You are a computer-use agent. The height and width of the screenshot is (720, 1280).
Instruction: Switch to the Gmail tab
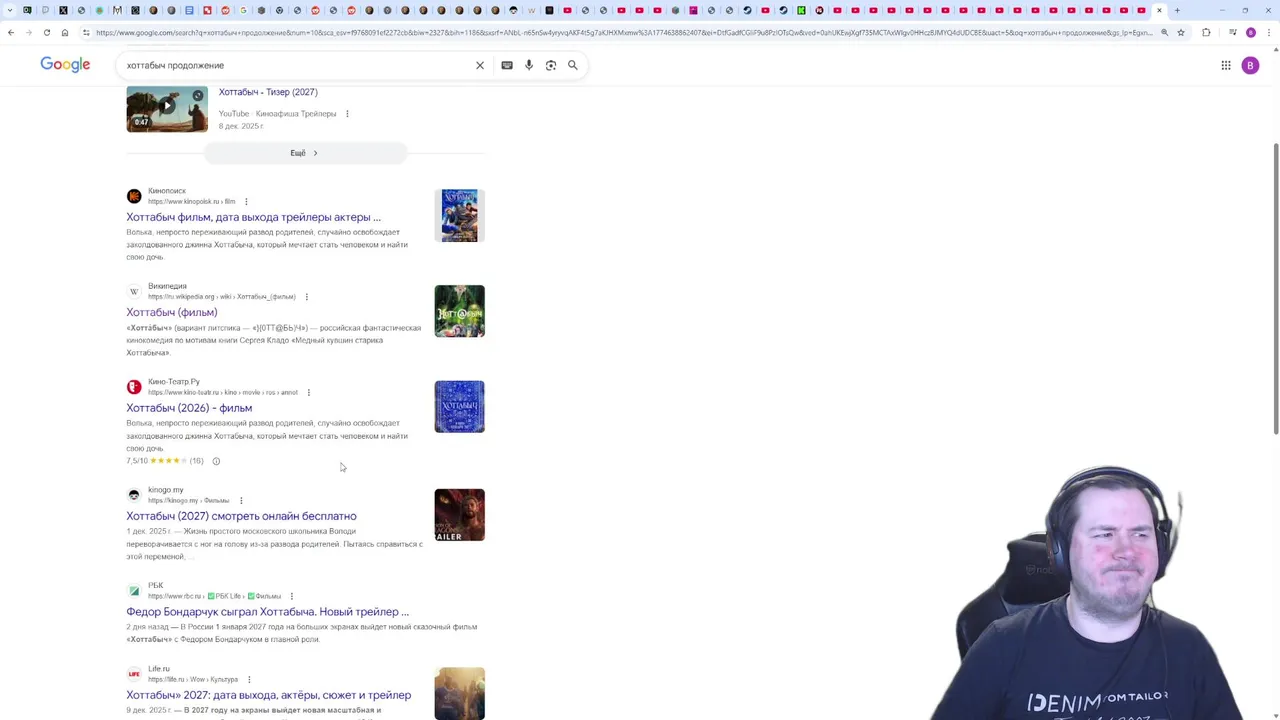pos(117,10)
